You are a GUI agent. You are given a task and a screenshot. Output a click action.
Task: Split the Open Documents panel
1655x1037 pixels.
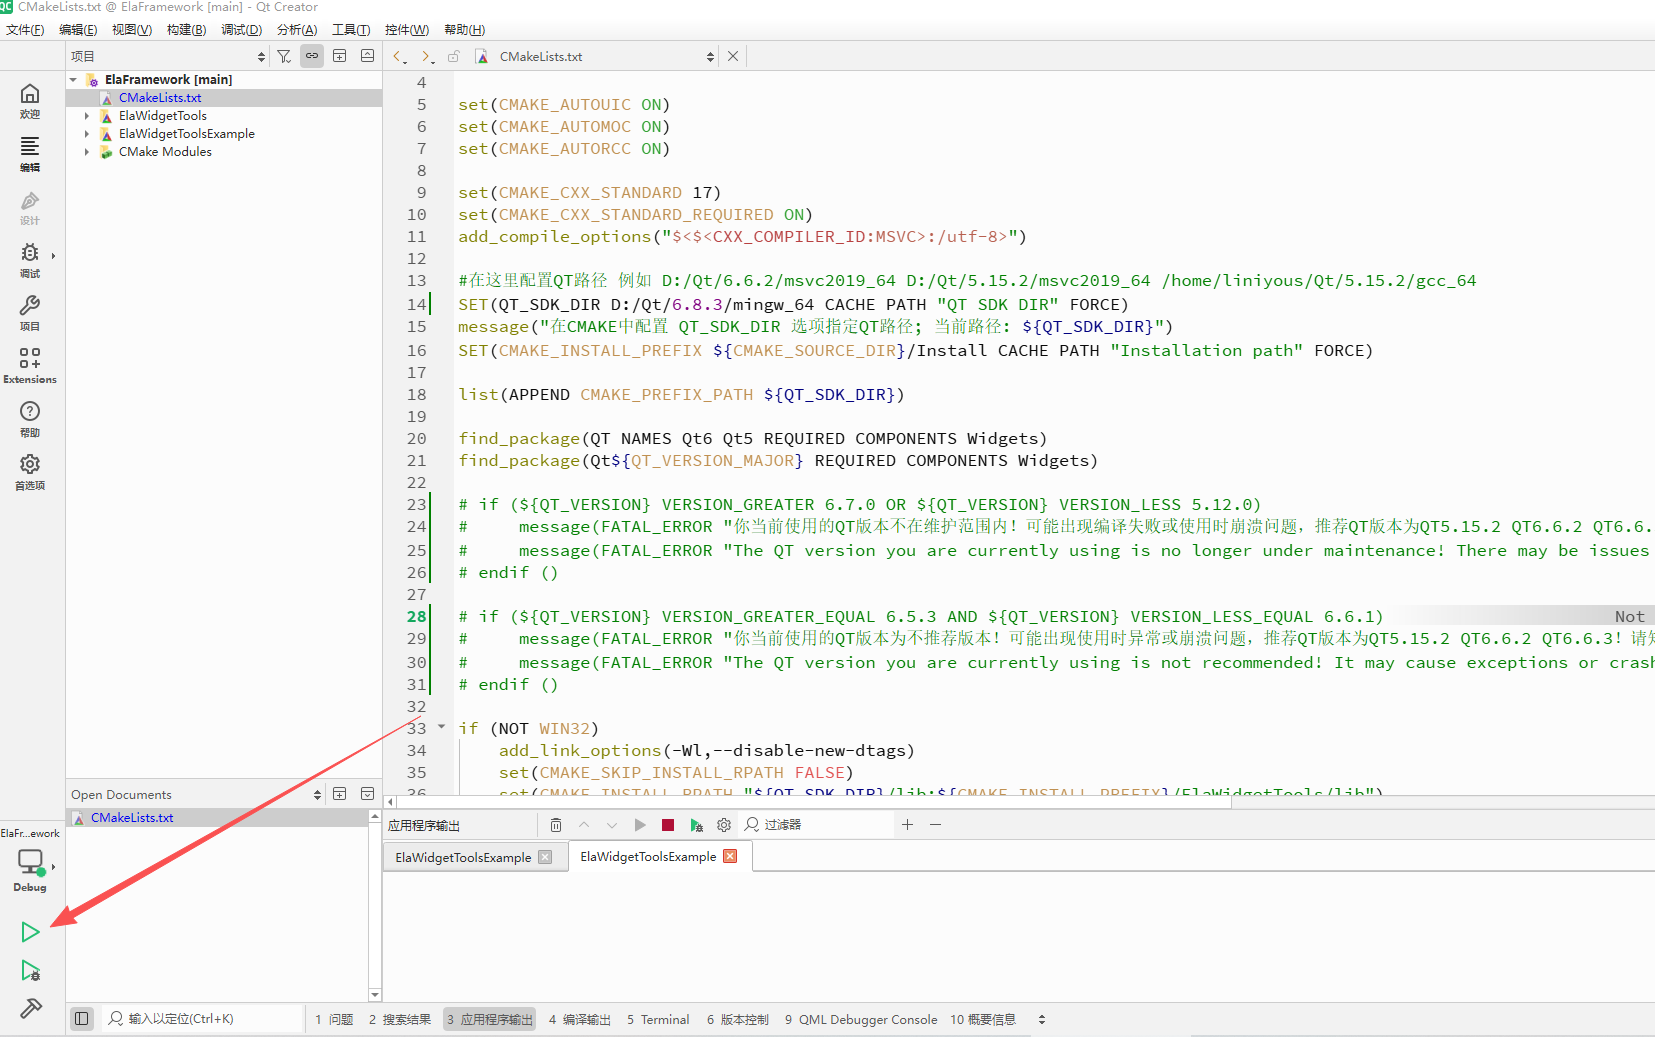340,794
